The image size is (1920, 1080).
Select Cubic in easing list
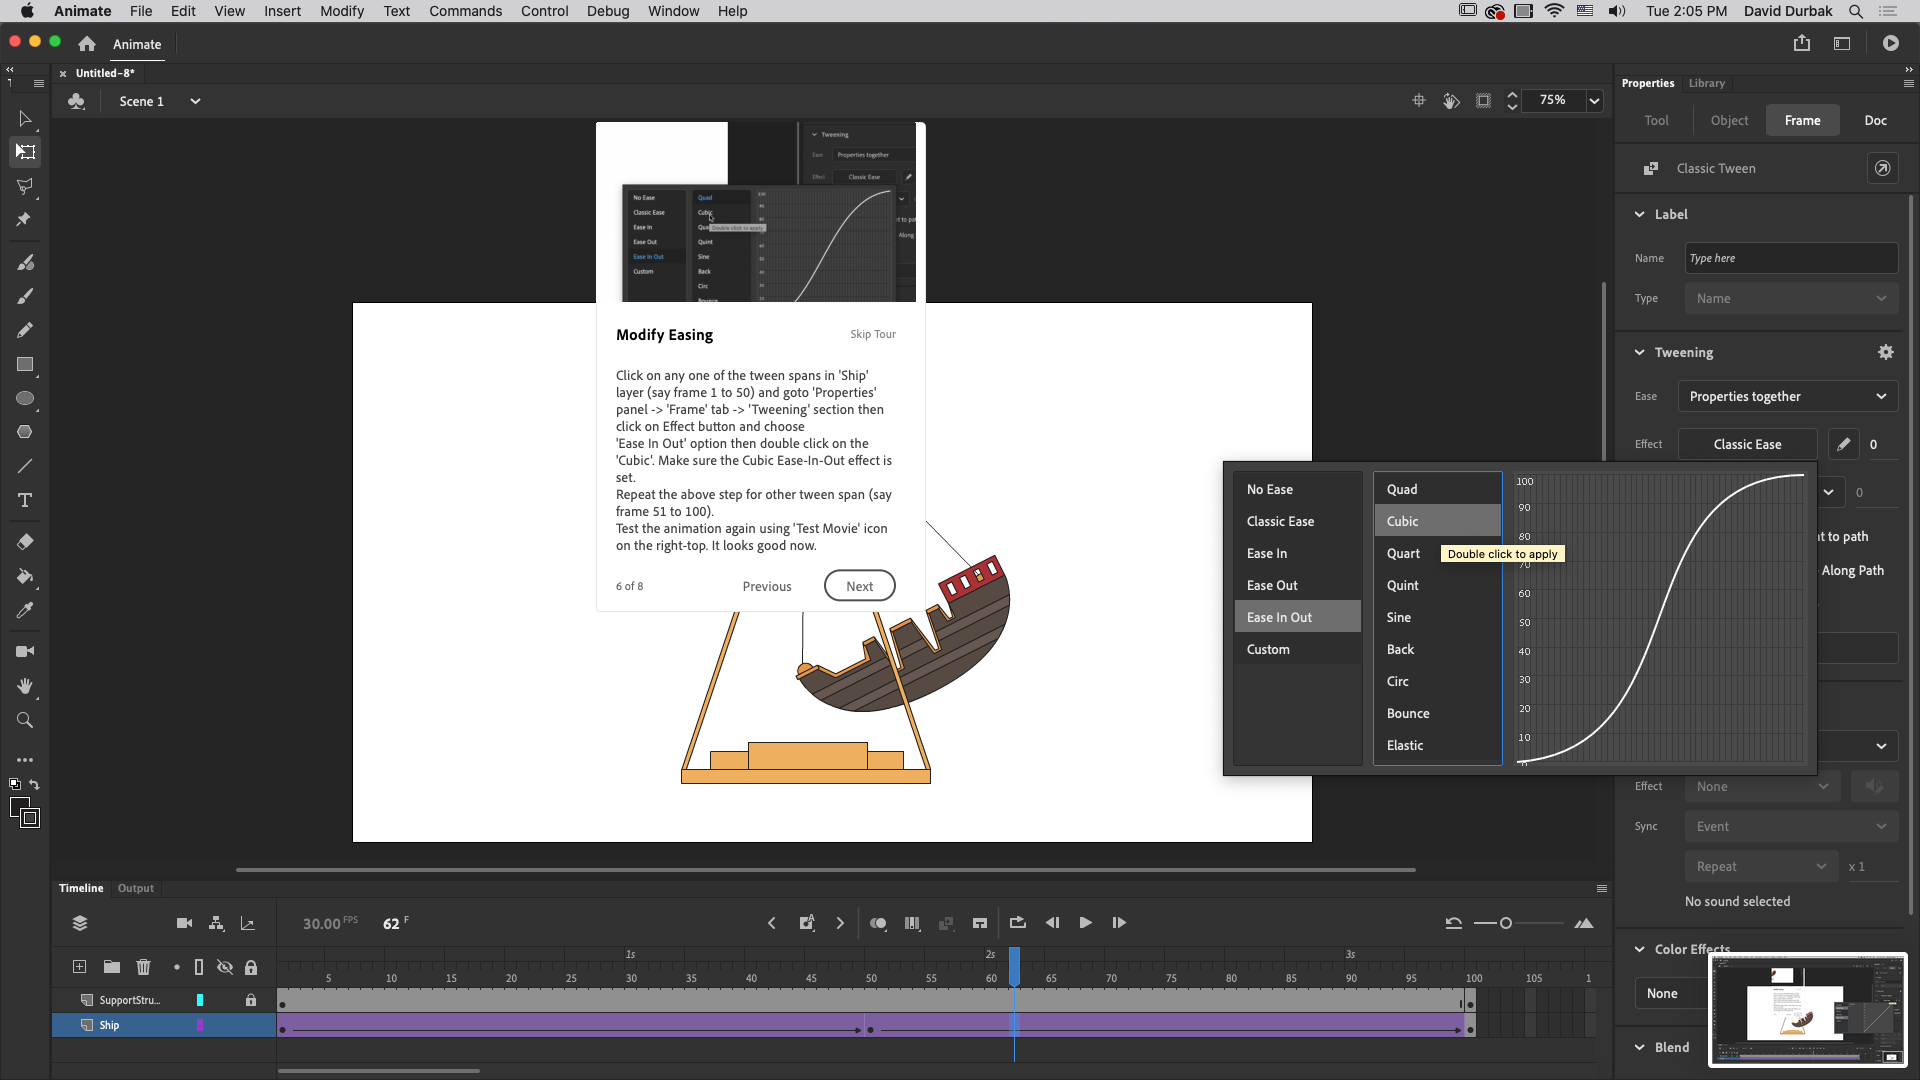(x=1437, y=521)
